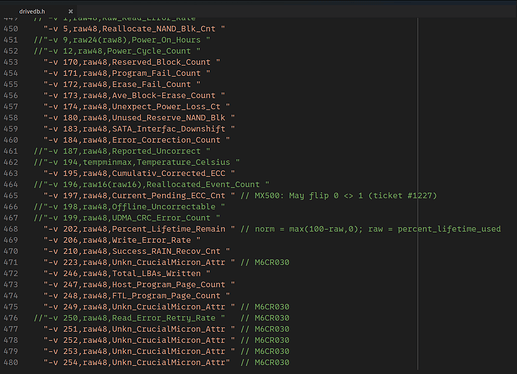Place cursor on SATA_Interfac_Downshift text
517x374 pixels.
point(168,129)
